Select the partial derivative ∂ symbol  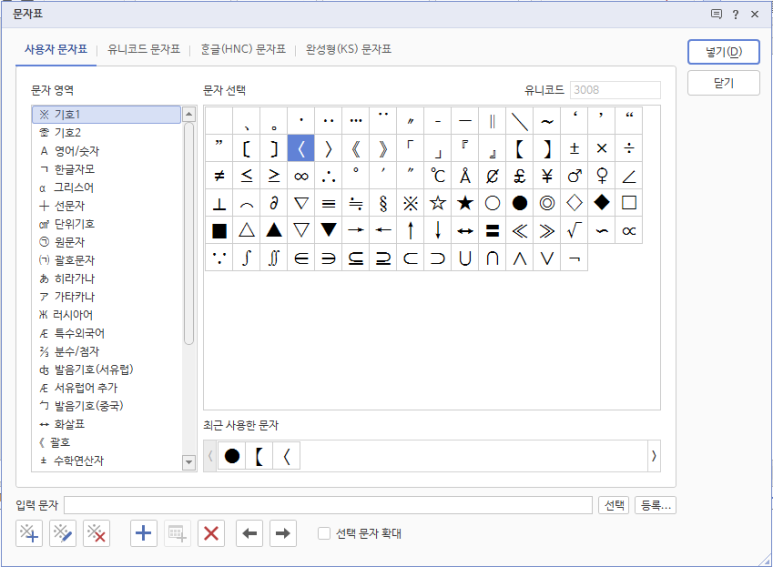pos(274,203)
